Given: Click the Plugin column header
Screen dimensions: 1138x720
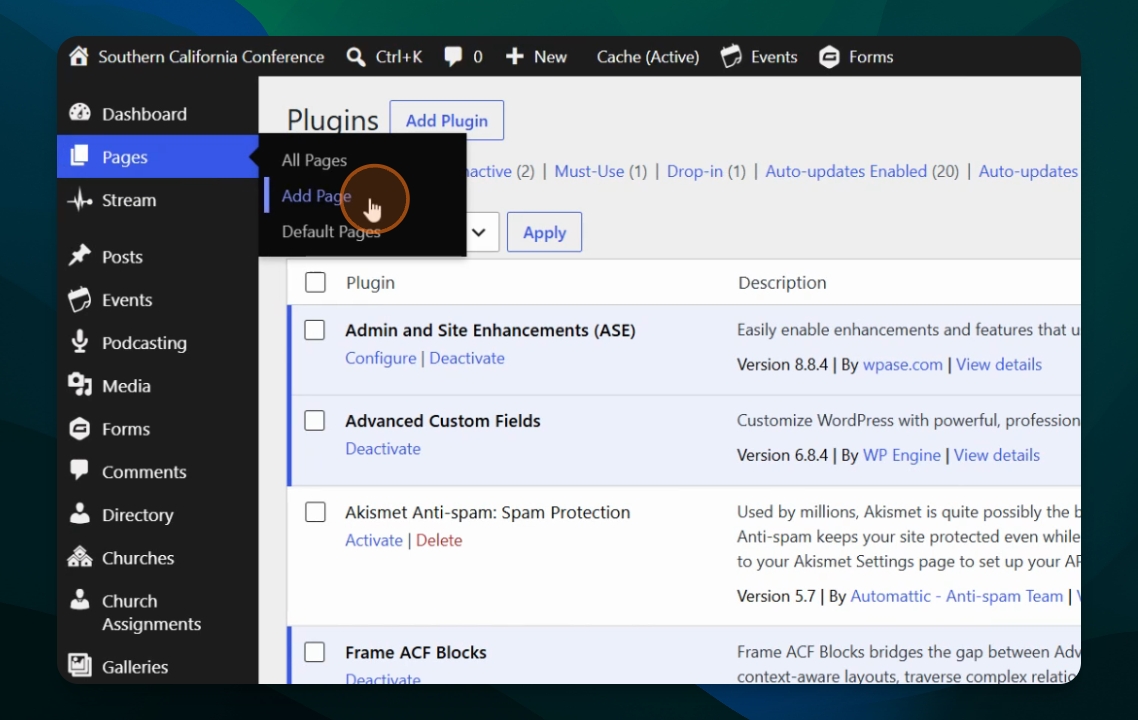Looking at the screenshot, I should tap(370, 283).
